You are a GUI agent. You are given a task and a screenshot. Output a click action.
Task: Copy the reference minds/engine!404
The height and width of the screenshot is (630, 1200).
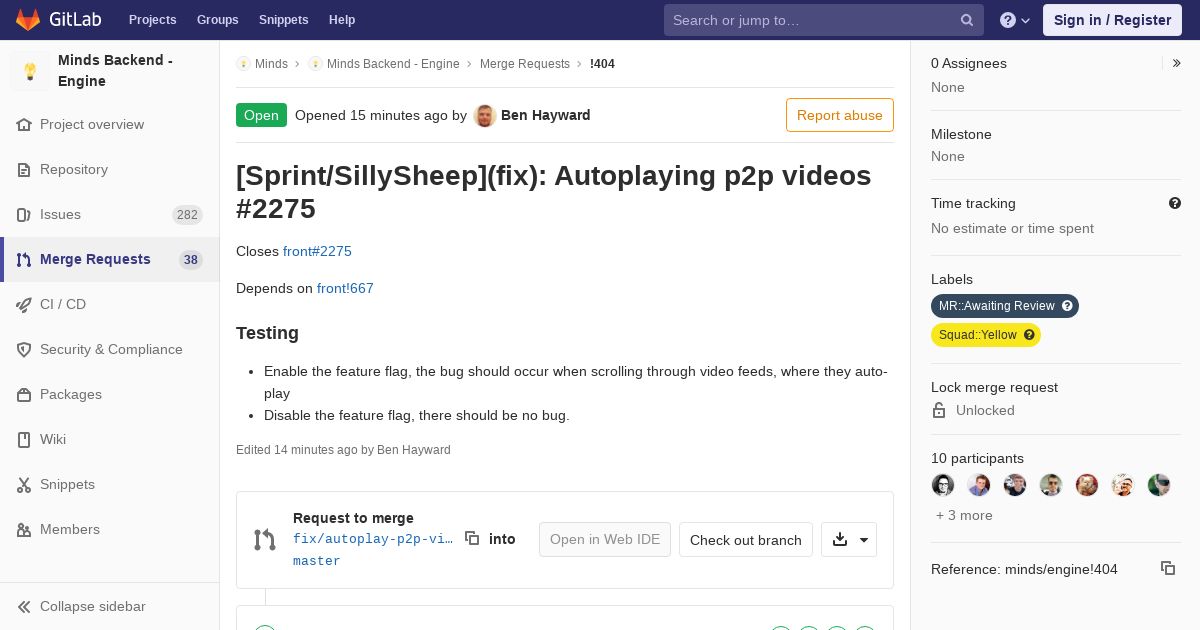[x=1168, y=568]
